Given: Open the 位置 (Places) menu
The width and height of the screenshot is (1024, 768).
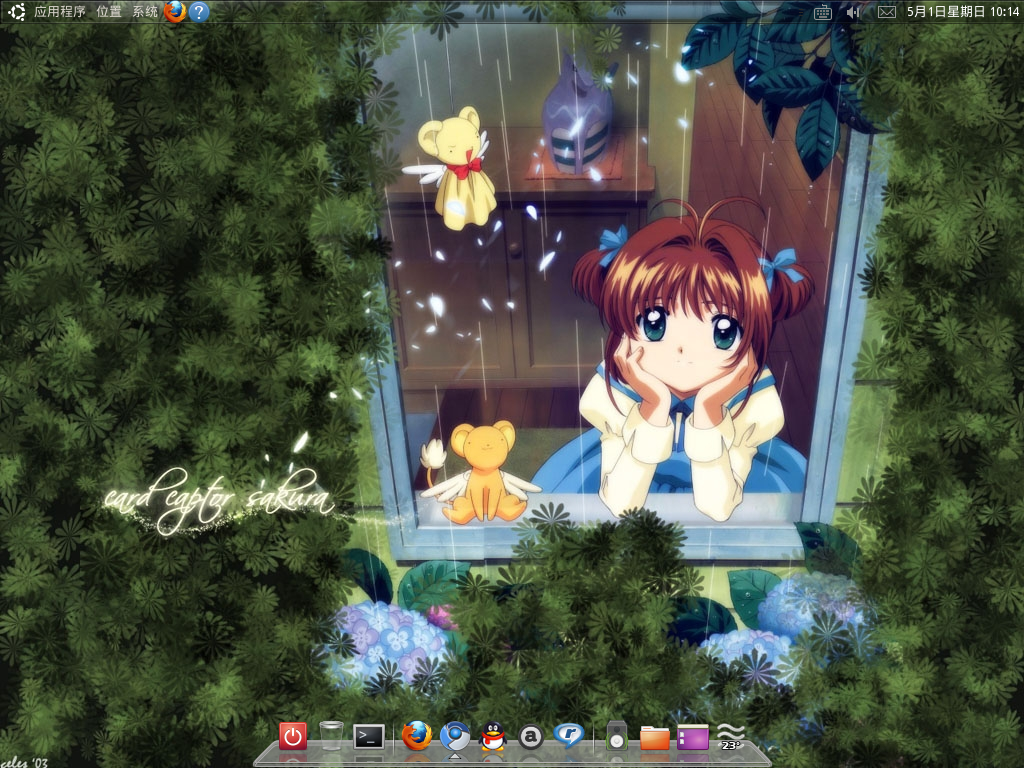Looking at the screenshot, I should [109, 12].
